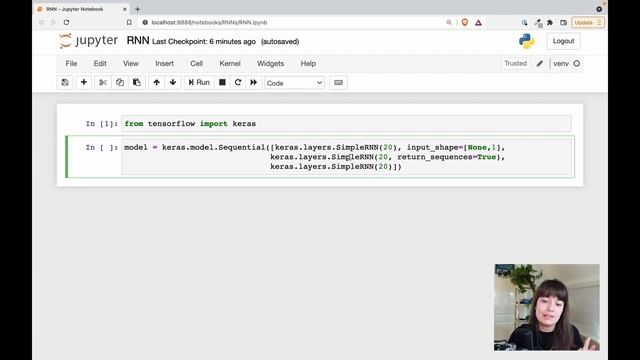
Task: Click the Brave shields lion icon
Action: coord(464,22)
